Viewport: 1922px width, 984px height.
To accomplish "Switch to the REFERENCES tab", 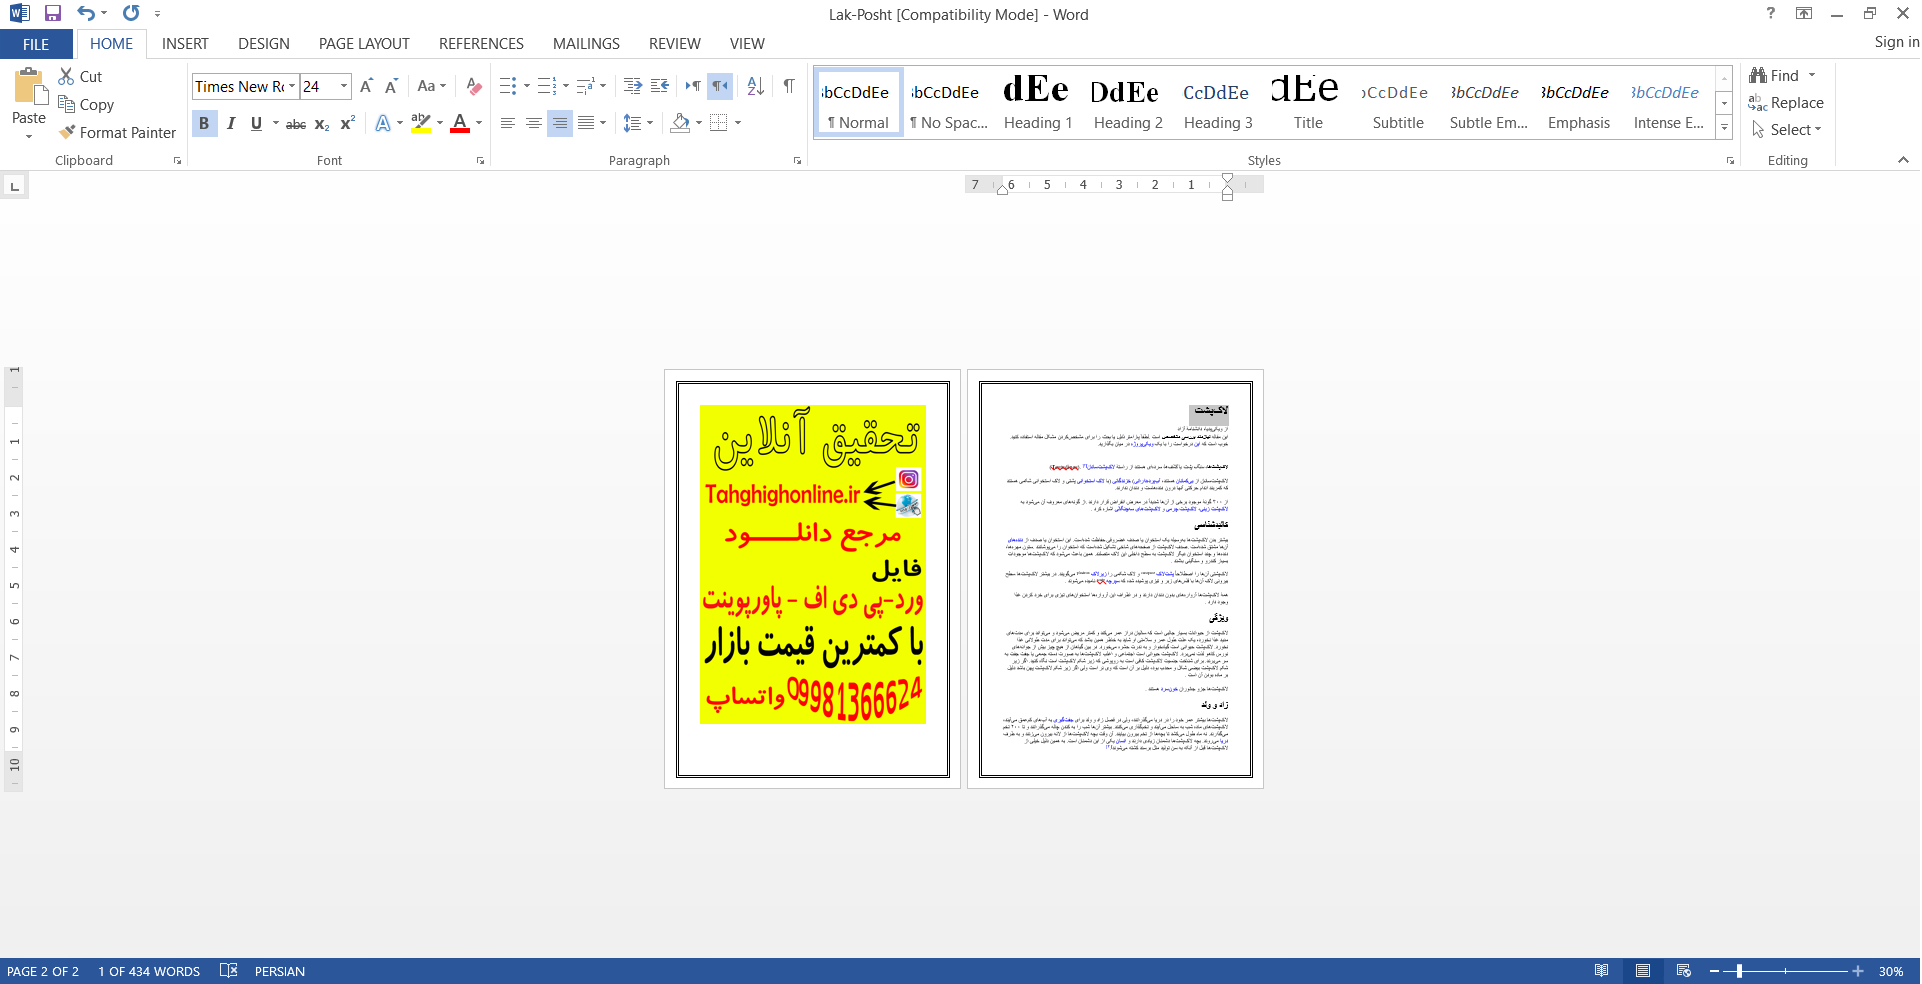I will coord(481,44).
